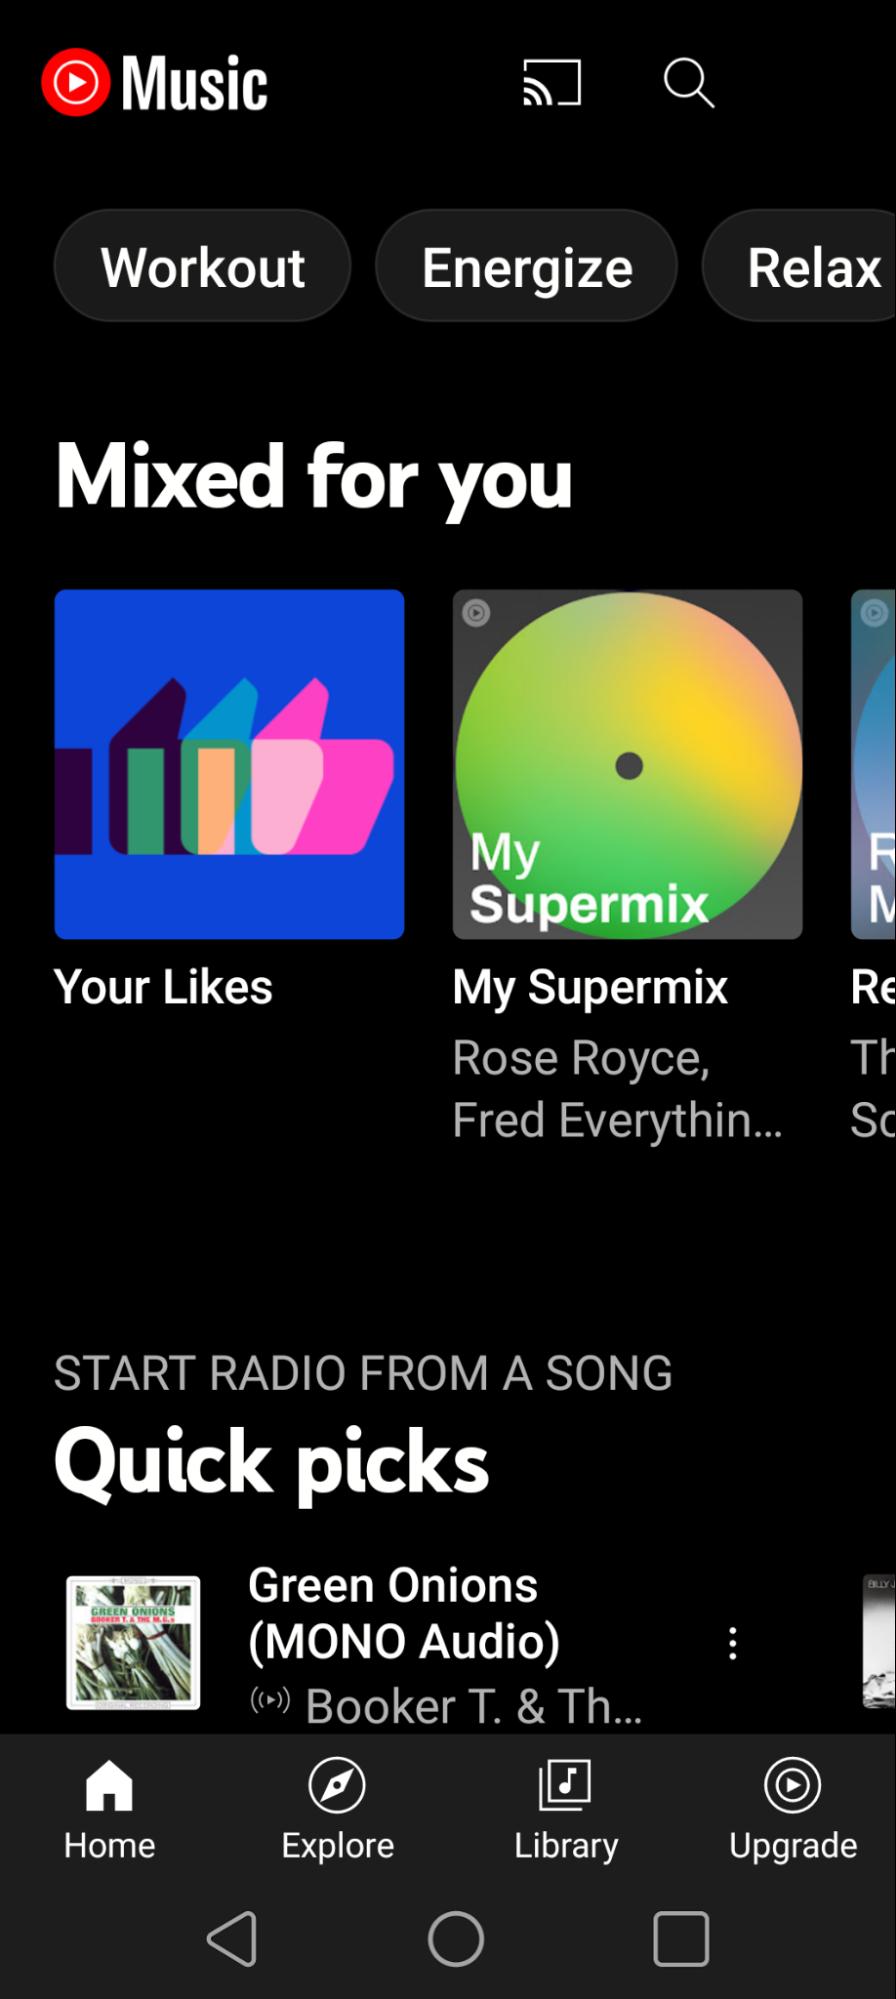Select the Energize mood chip

pyautogui.click(x=527, y=267)
